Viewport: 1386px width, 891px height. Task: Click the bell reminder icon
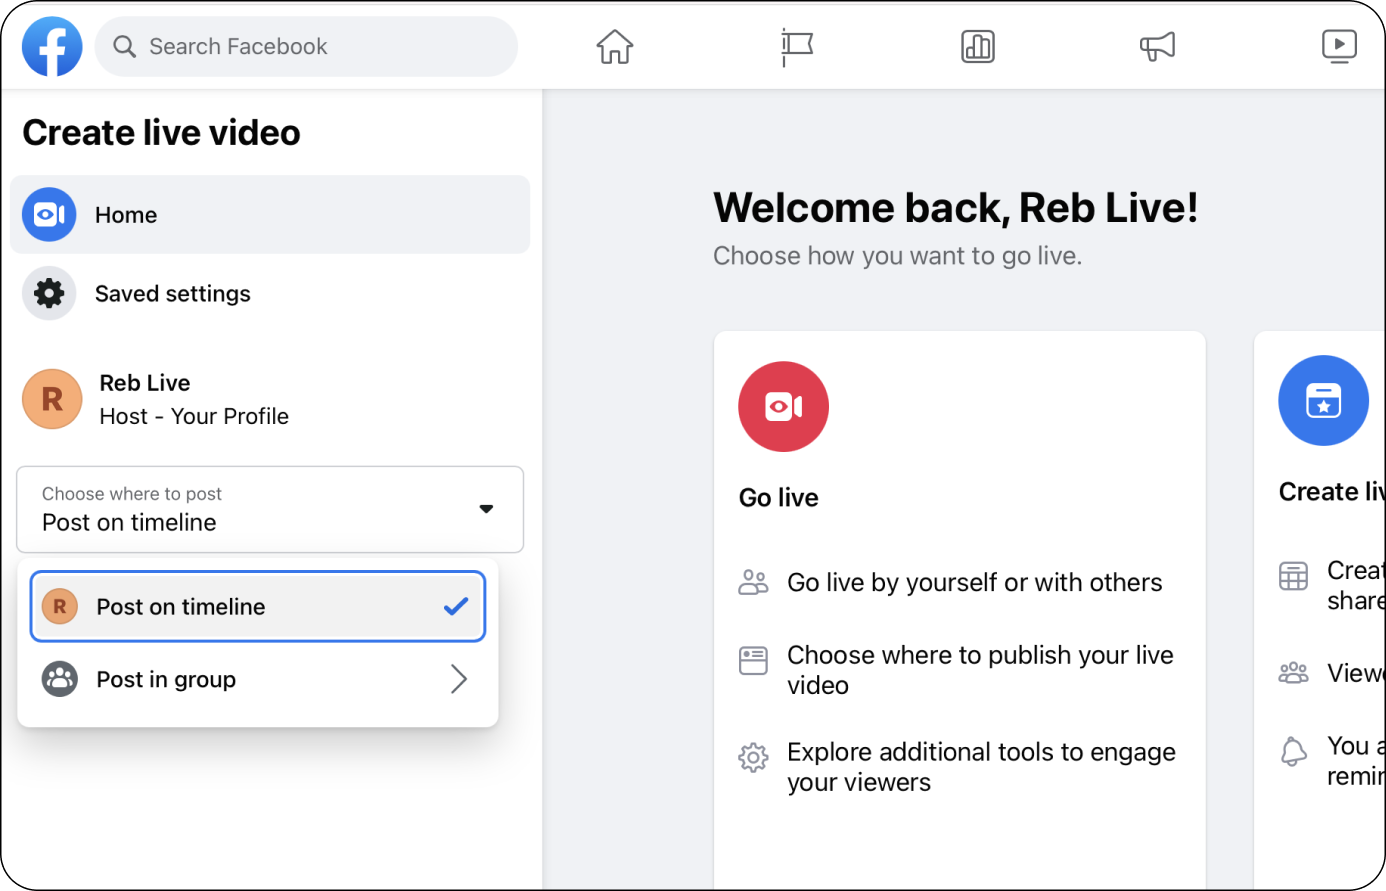(x=1293, y=751)
